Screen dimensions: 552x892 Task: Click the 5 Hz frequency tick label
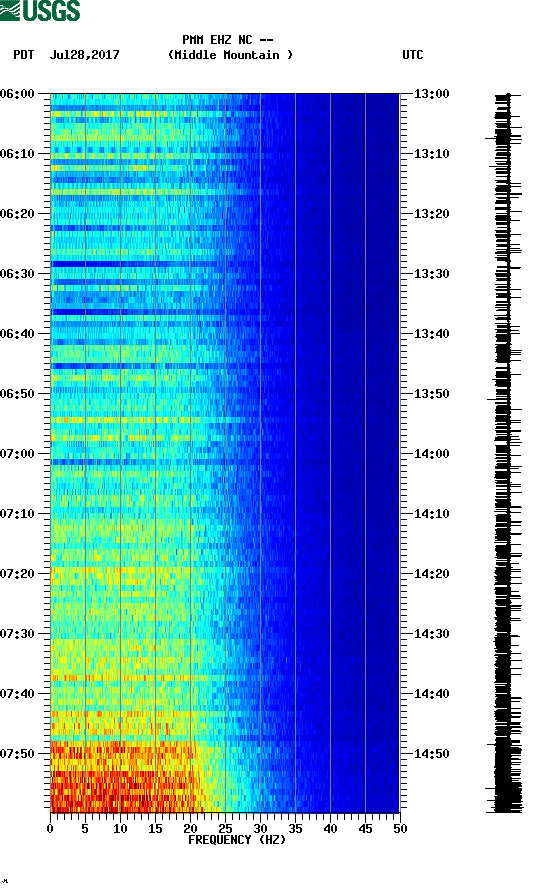(85, 829)
